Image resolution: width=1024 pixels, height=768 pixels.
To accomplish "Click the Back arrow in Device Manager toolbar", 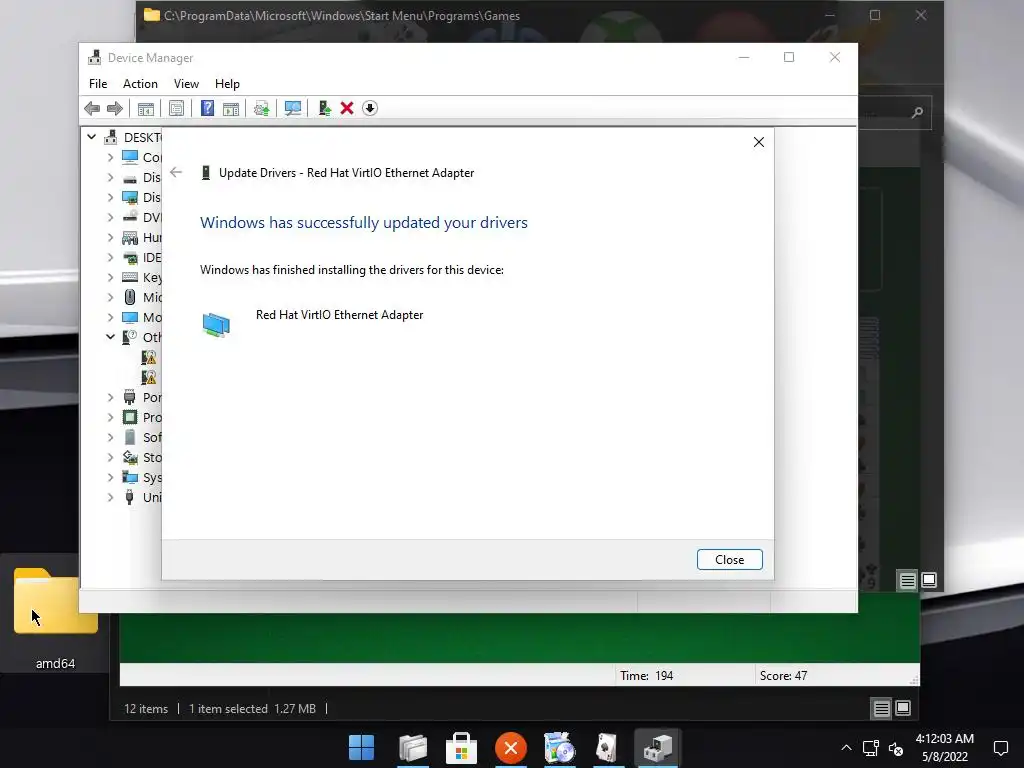I will [x=92, y=108].
